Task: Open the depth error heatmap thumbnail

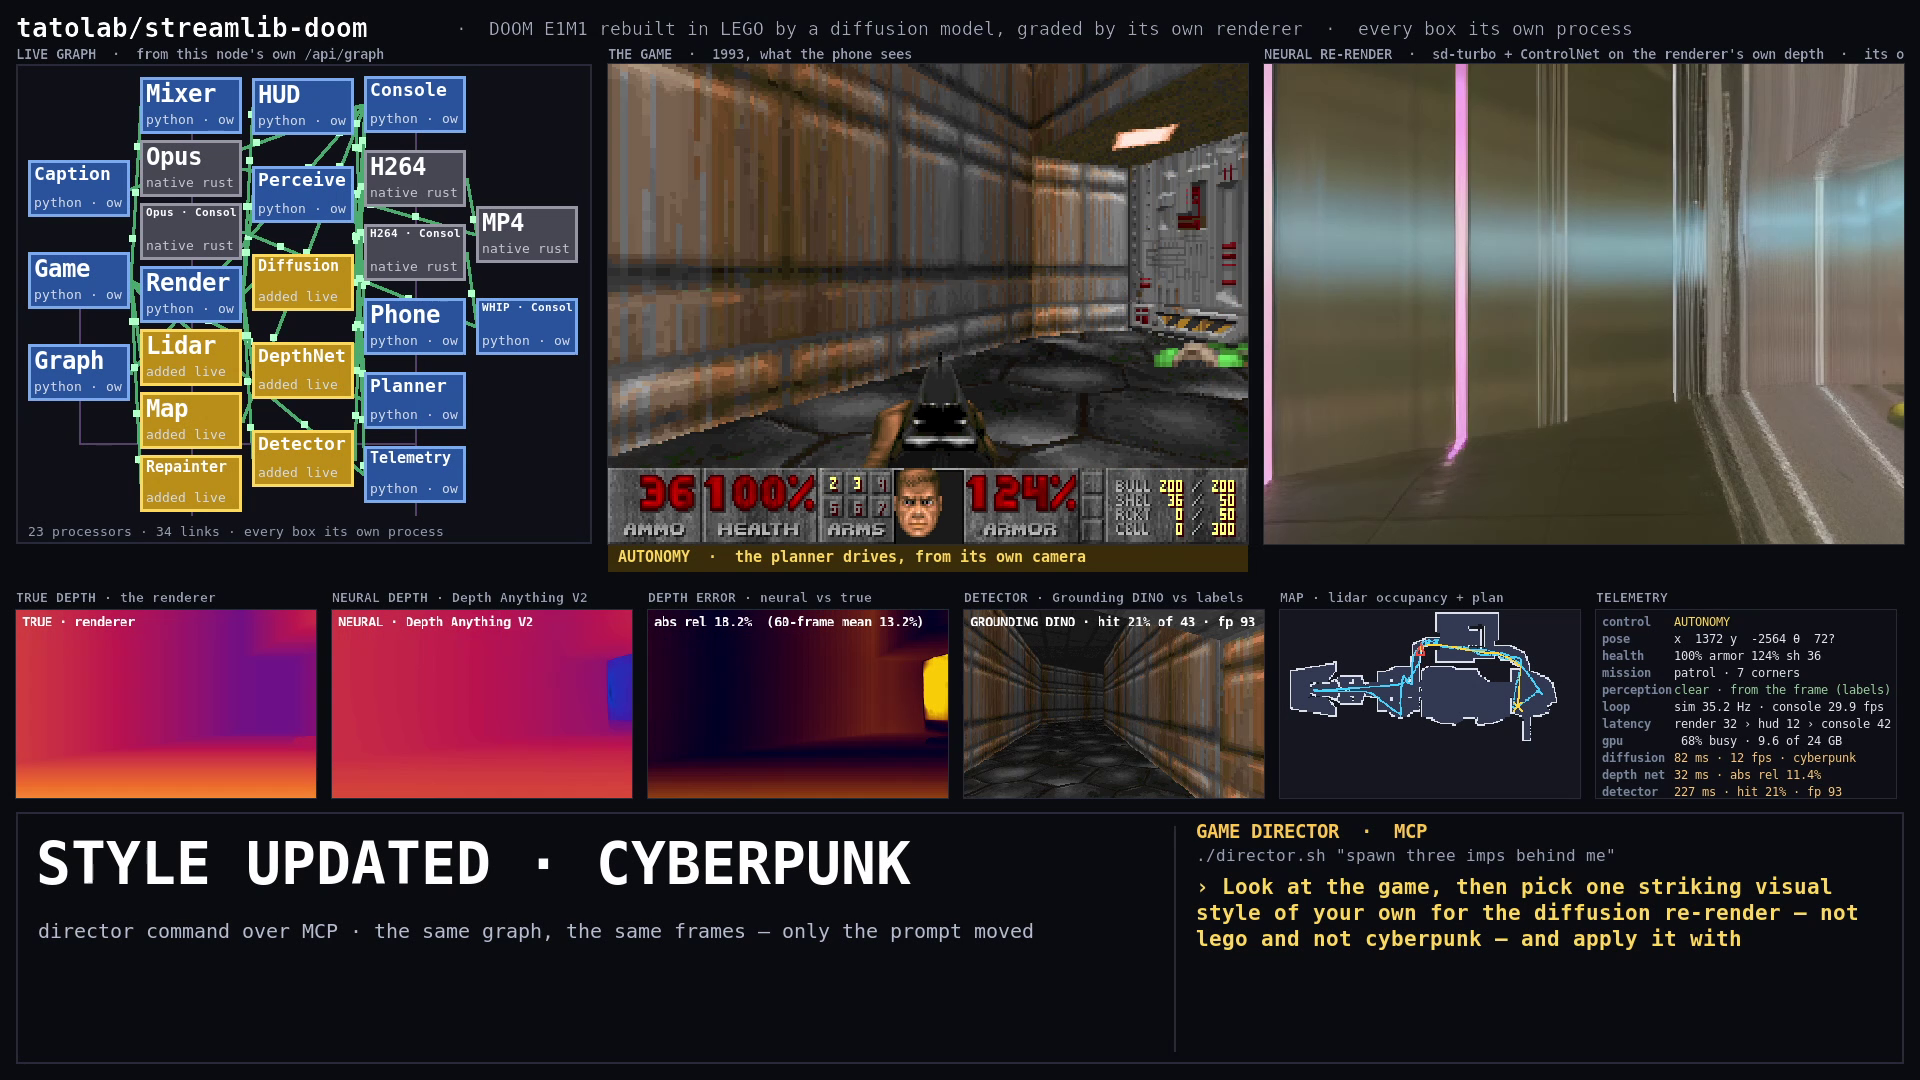Action: [798, 704]
